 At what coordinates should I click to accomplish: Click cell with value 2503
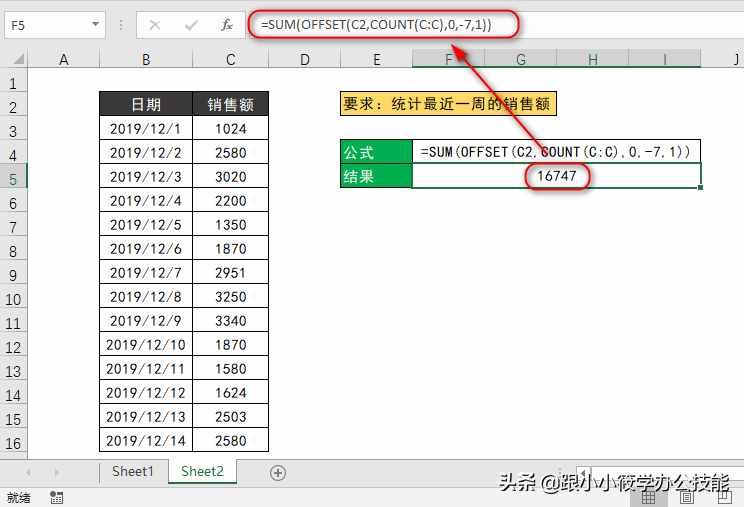(x=231, y=417)
